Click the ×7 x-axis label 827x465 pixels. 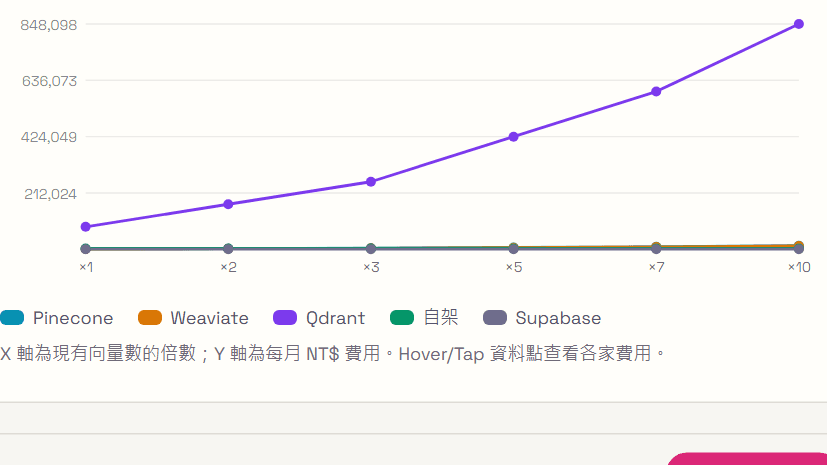point(656,267)
